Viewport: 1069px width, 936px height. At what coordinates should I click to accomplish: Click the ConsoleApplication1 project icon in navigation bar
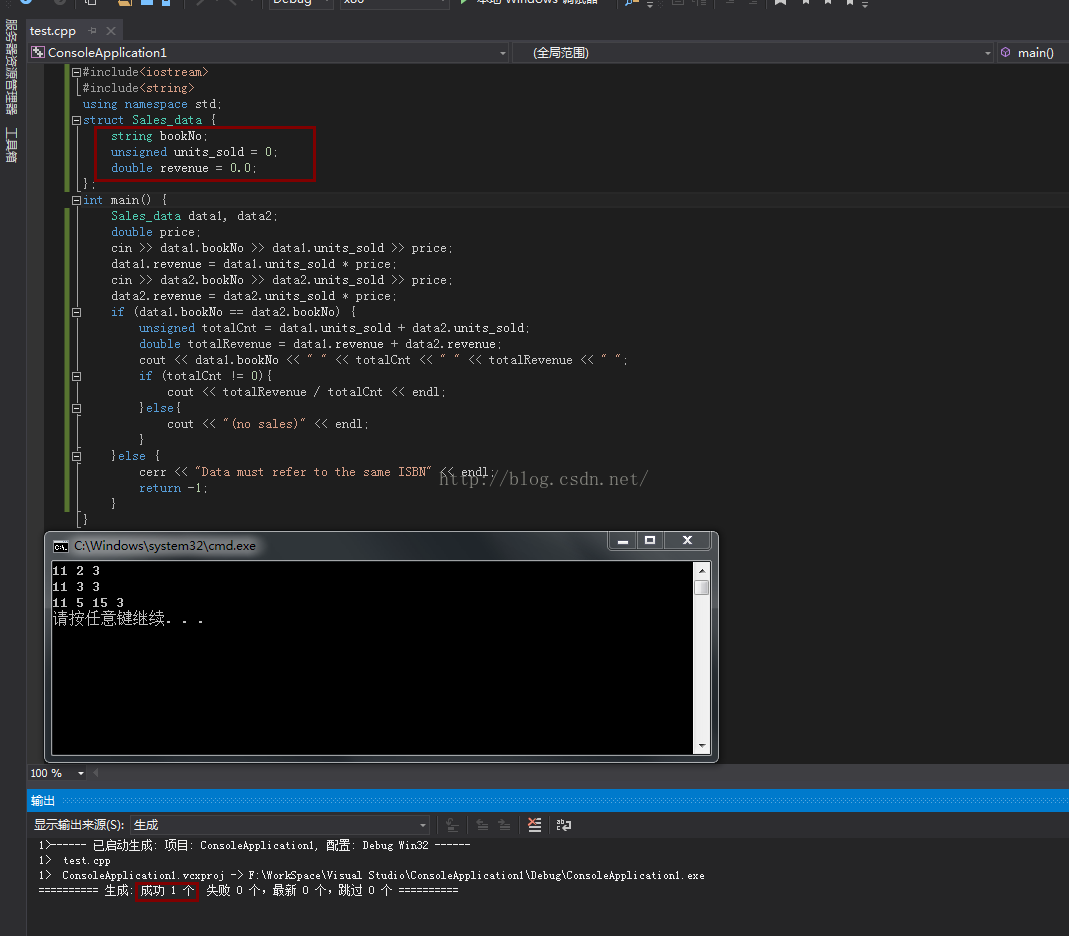pos(38,52)
